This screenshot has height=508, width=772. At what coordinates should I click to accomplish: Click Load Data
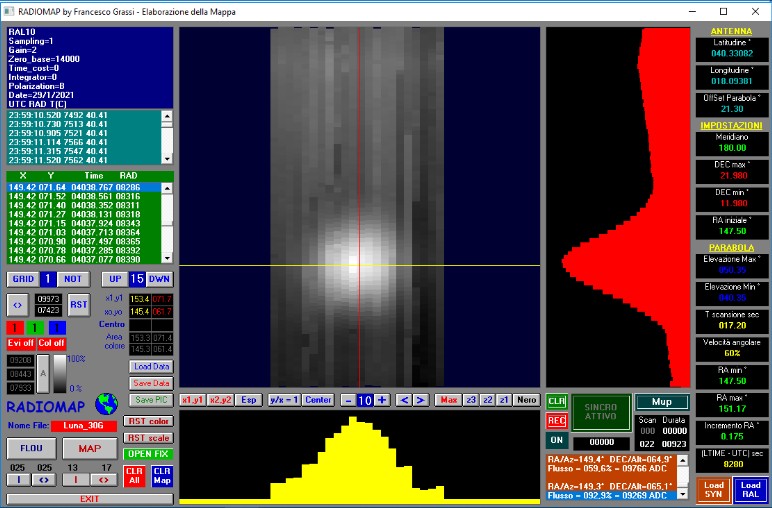click(152, 367)
